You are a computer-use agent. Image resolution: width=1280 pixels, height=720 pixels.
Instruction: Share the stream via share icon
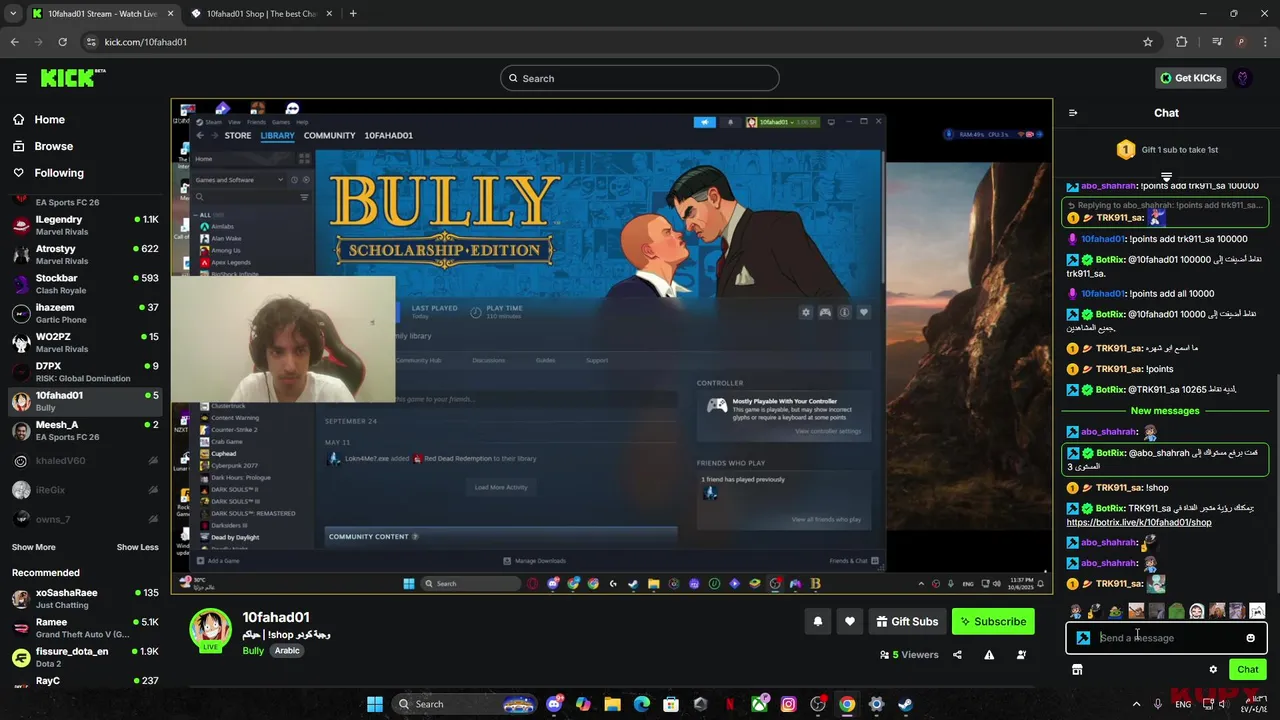point(957,655)
